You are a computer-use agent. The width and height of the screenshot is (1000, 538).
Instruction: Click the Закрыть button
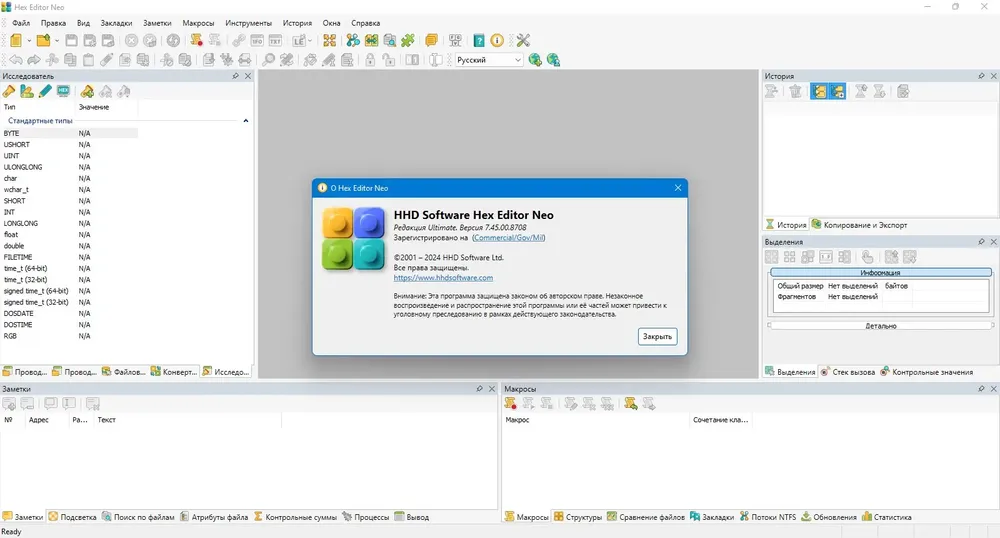[657, 337]
